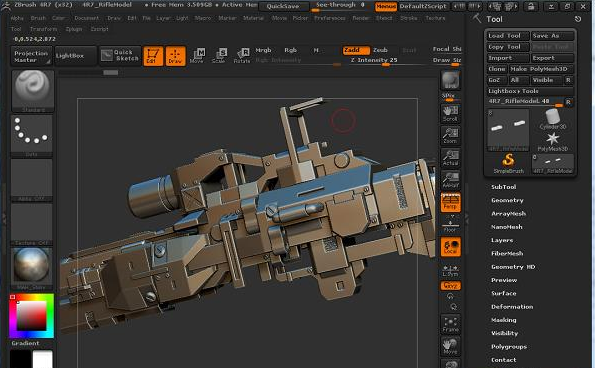Click the Zoom canvas icon
The width and height of the screenshot is (595, 368).
[450, 135]
